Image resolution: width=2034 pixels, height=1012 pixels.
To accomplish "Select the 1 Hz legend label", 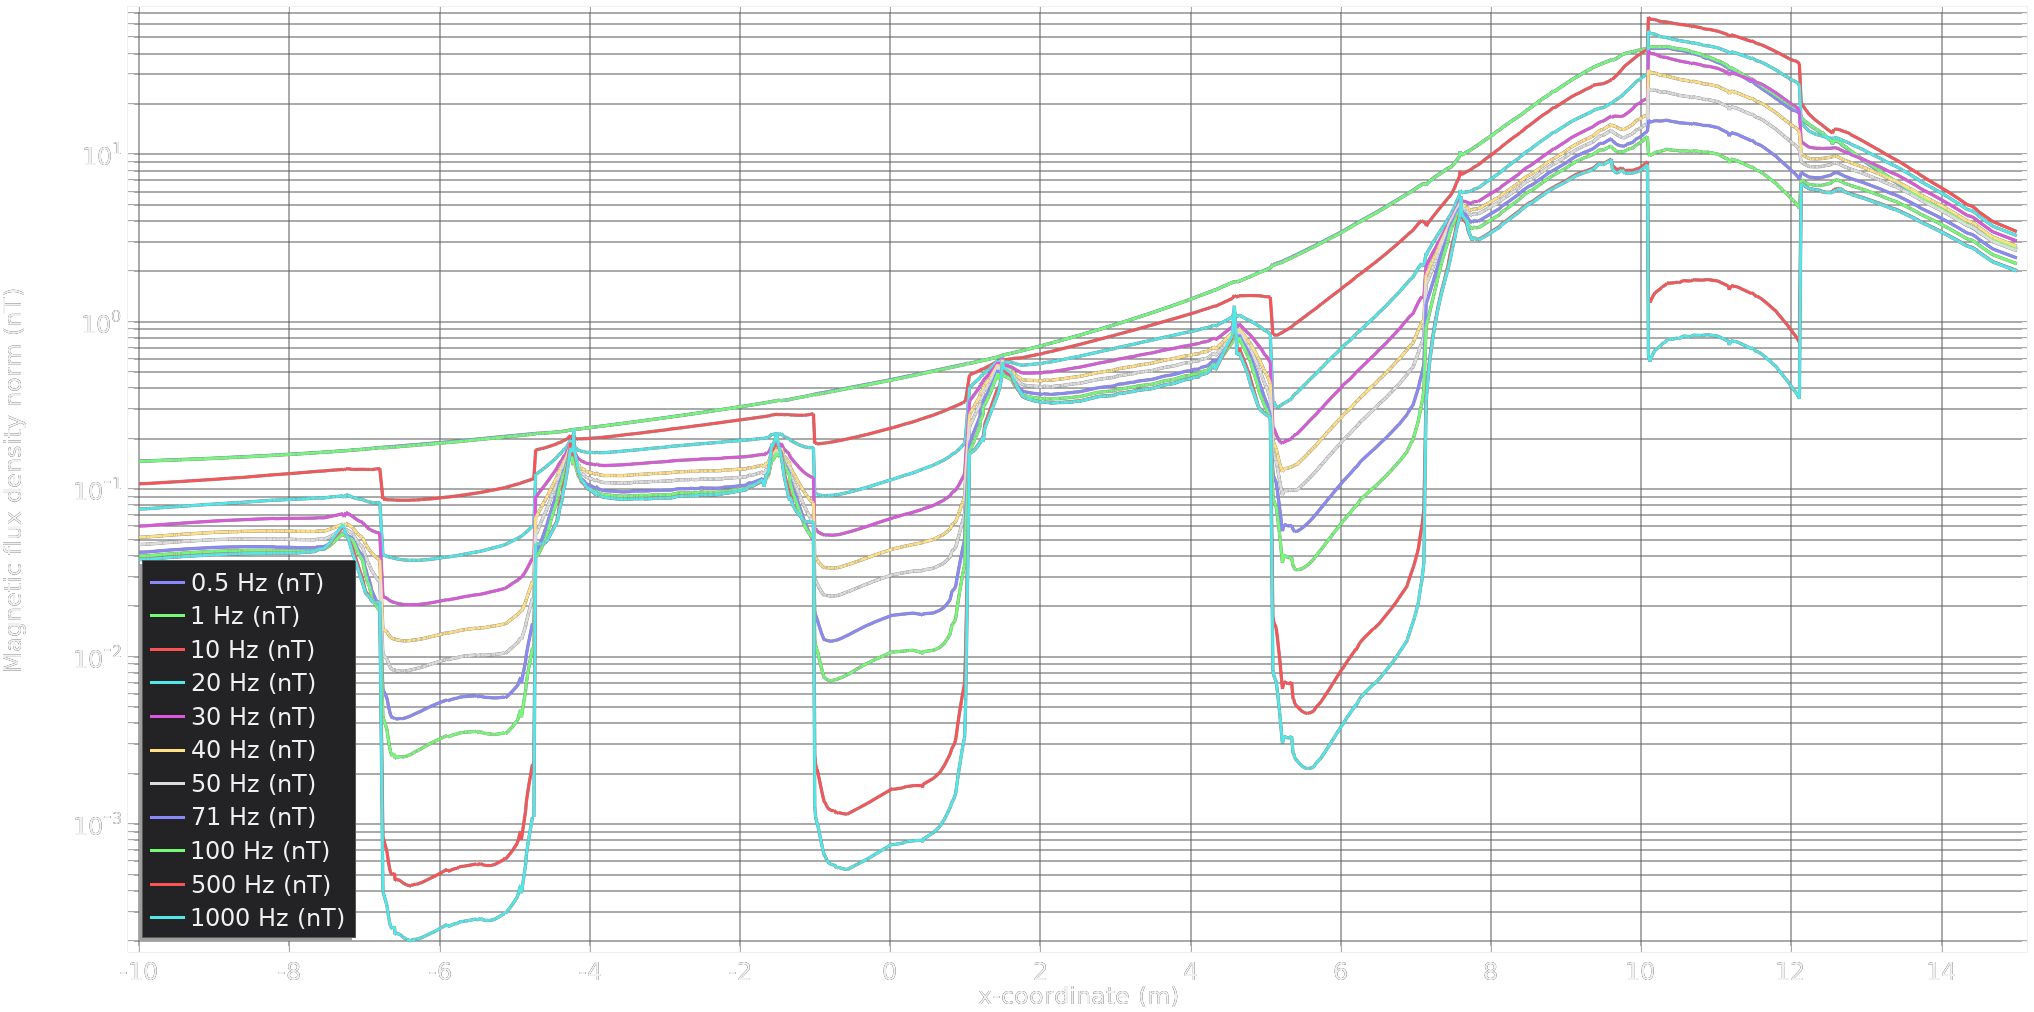I will click(245, 616).
